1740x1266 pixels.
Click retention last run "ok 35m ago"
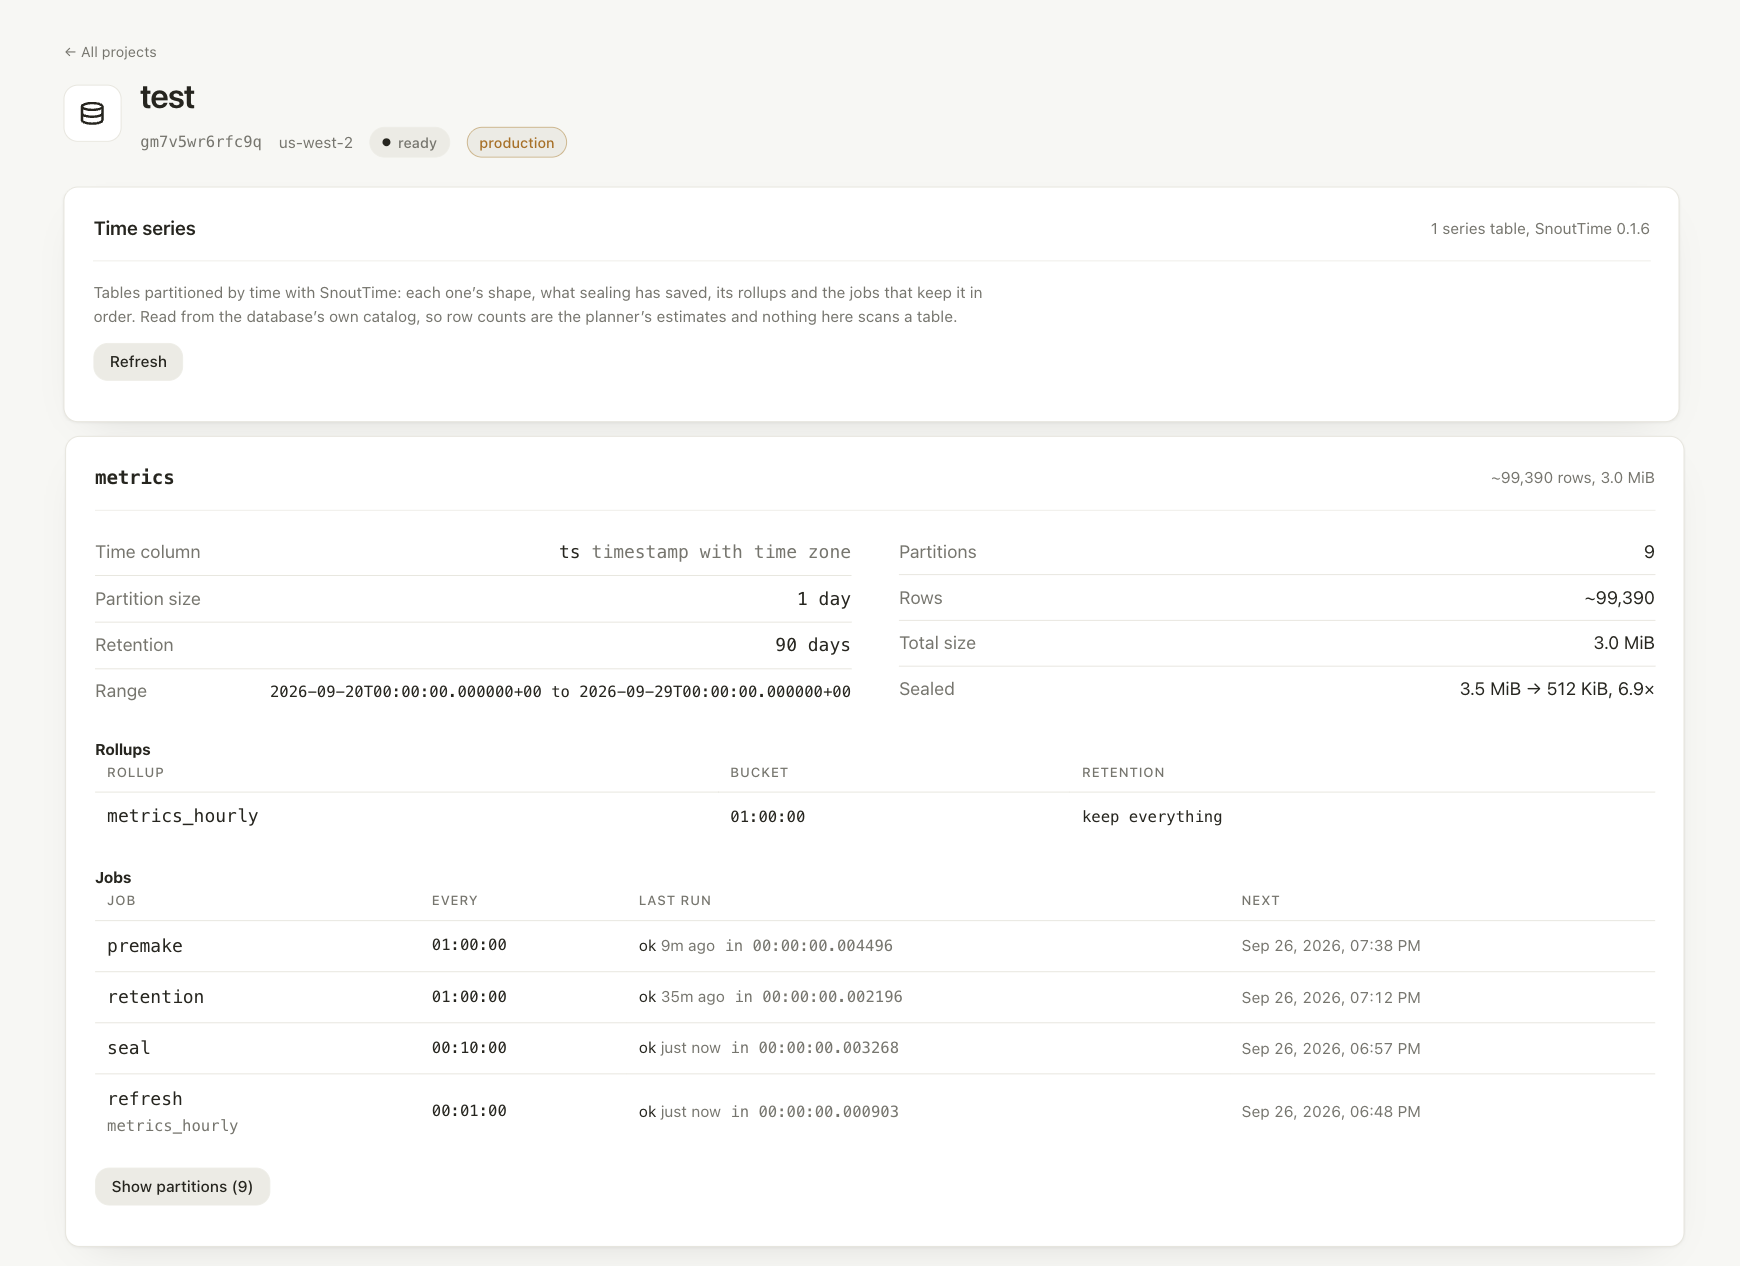point(682,997)
